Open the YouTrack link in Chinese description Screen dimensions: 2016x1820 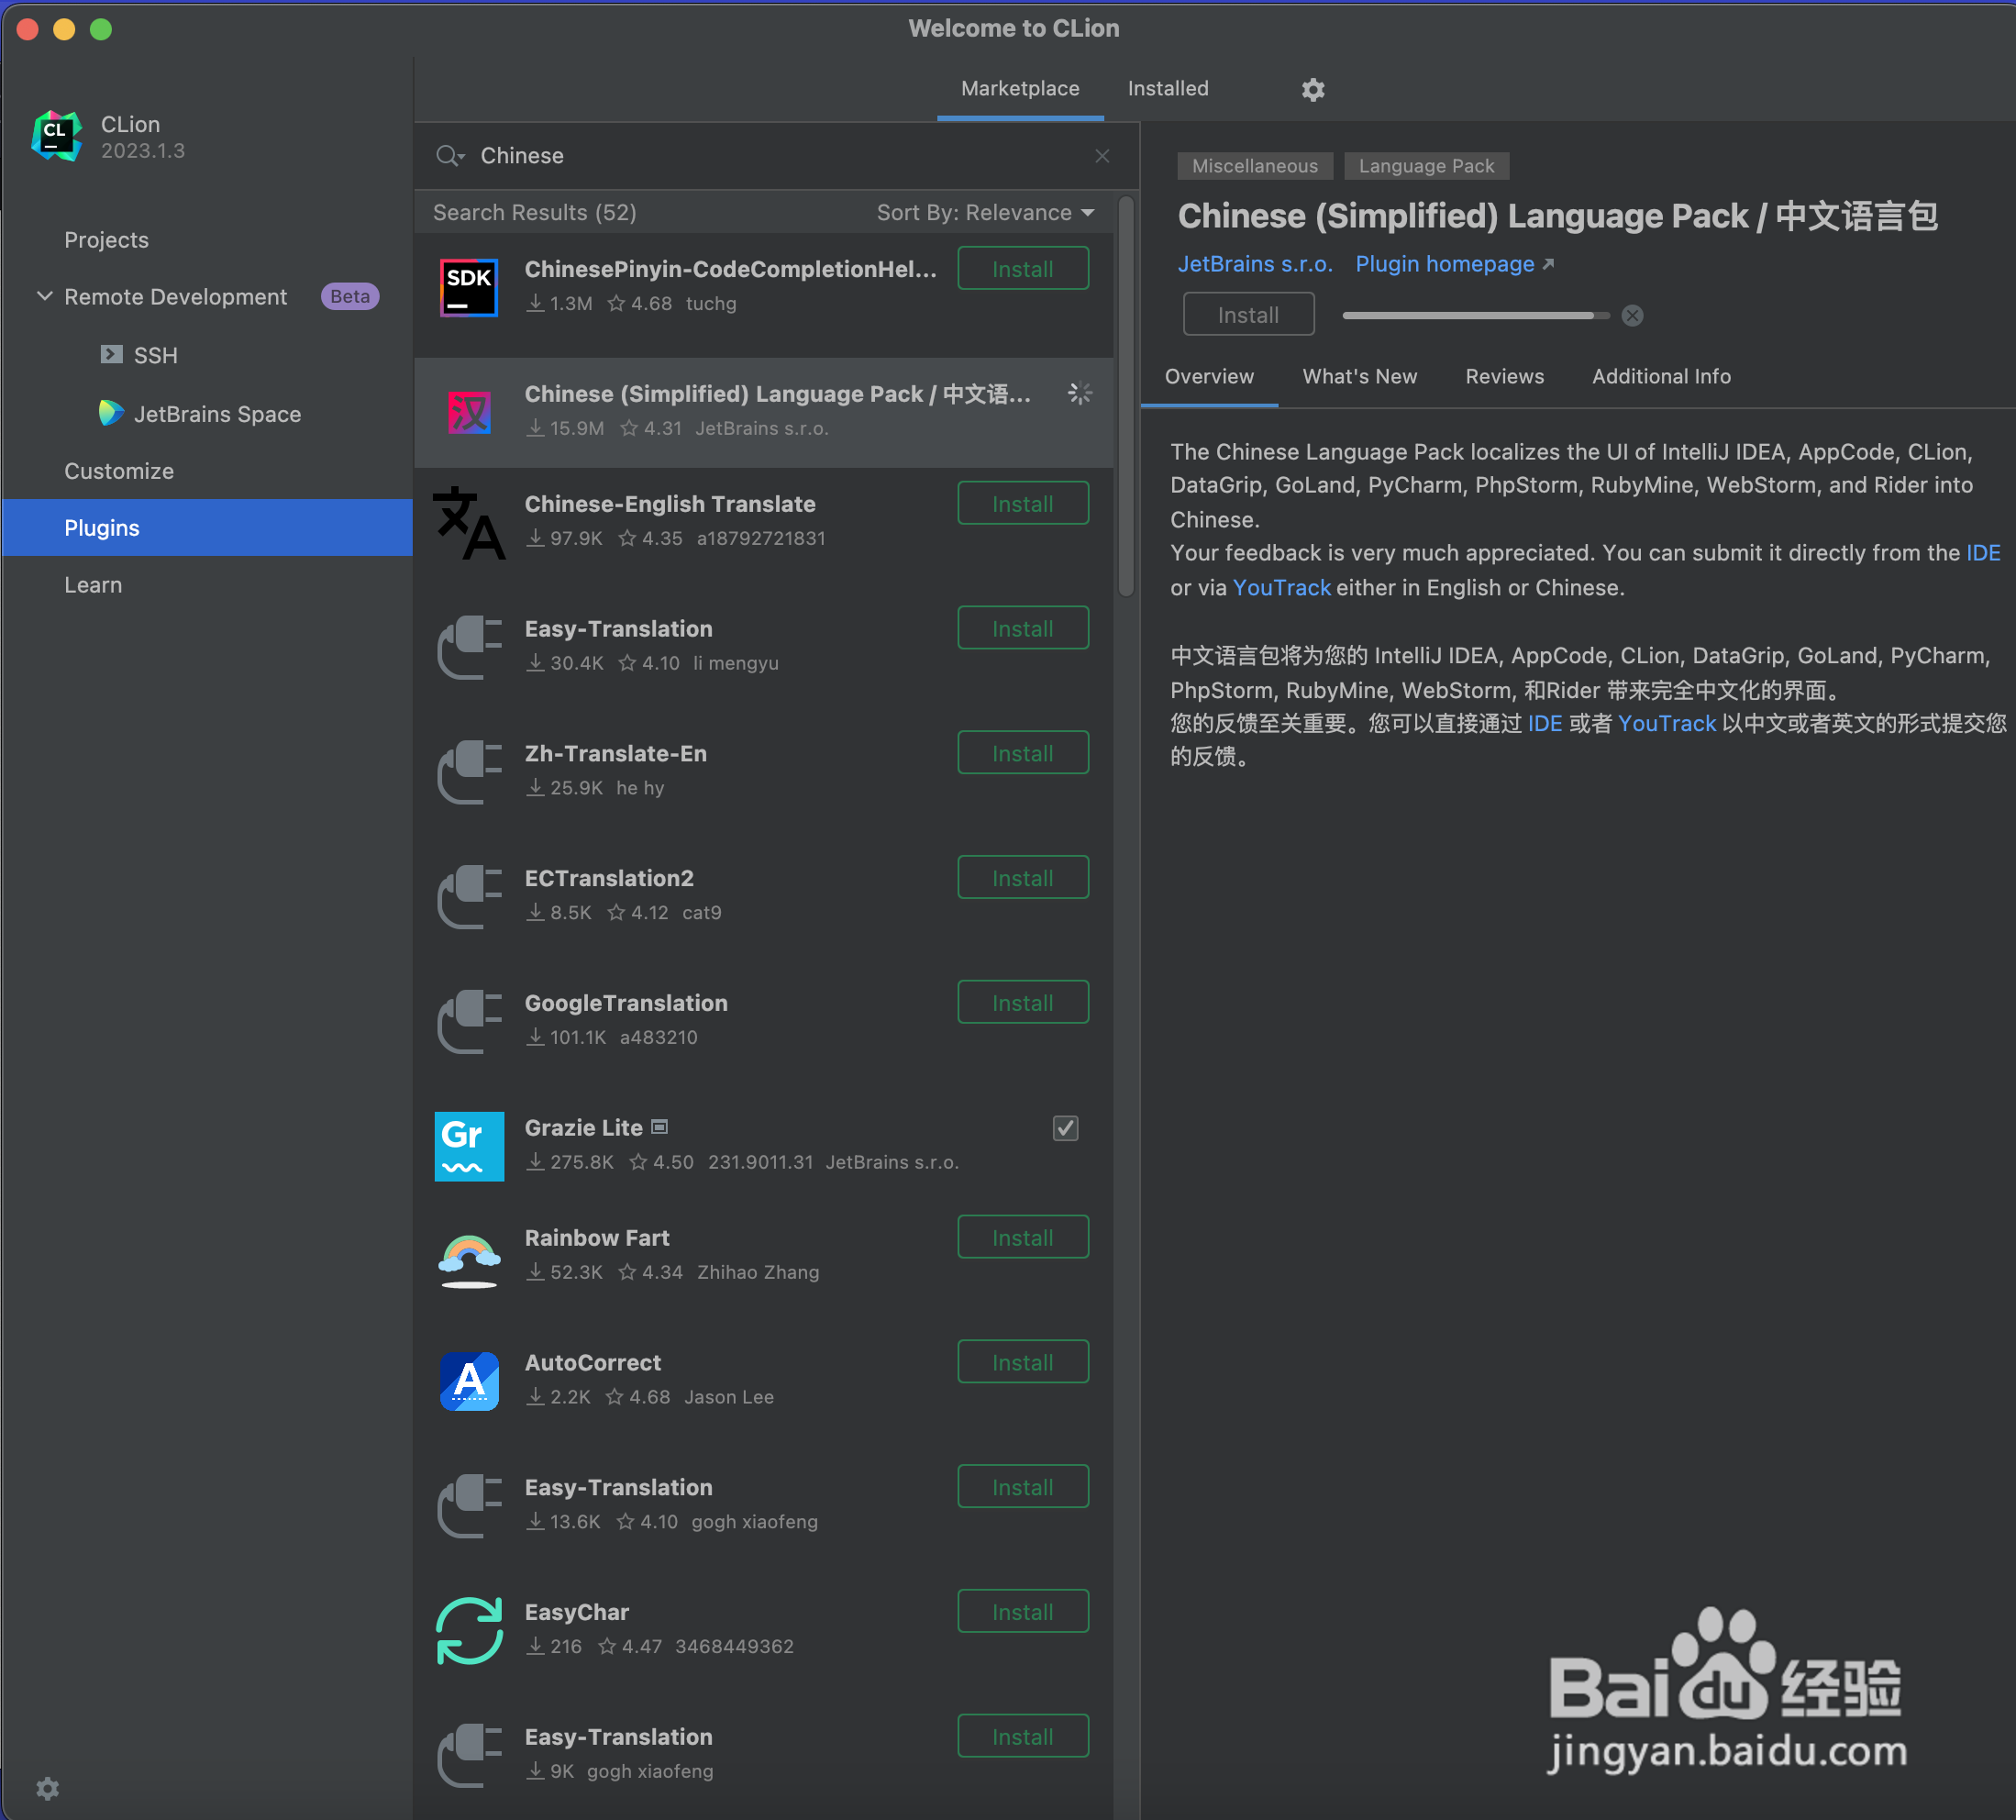[1667, 724]
